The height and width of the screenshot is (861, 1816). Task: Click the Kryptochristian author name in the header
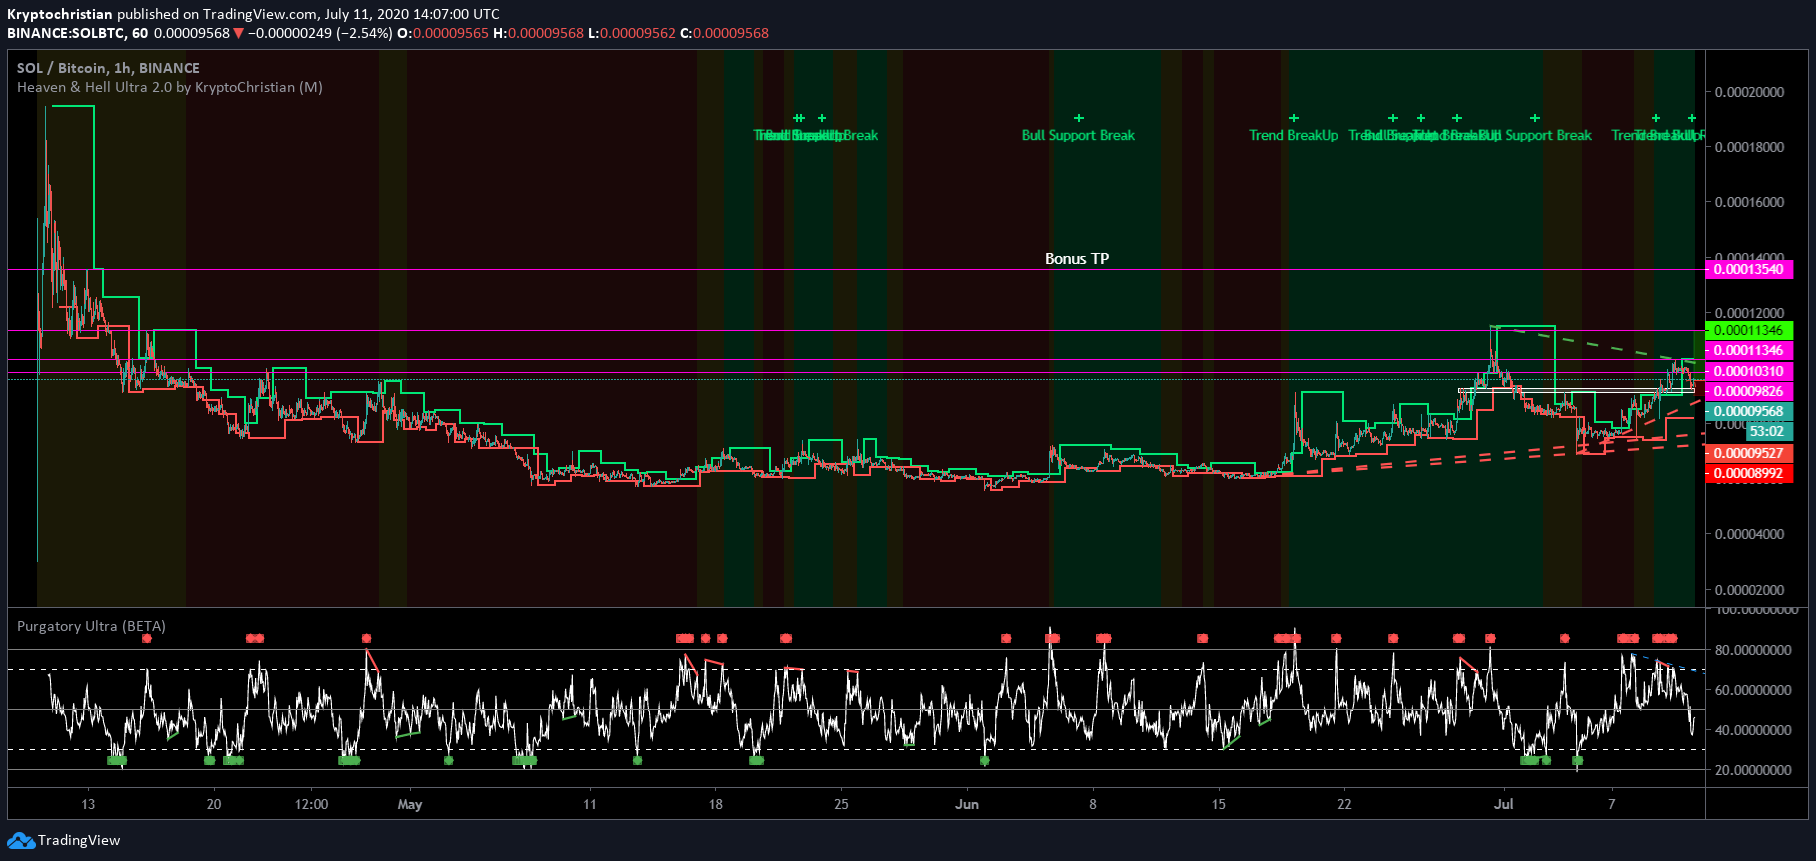[60, 14]
